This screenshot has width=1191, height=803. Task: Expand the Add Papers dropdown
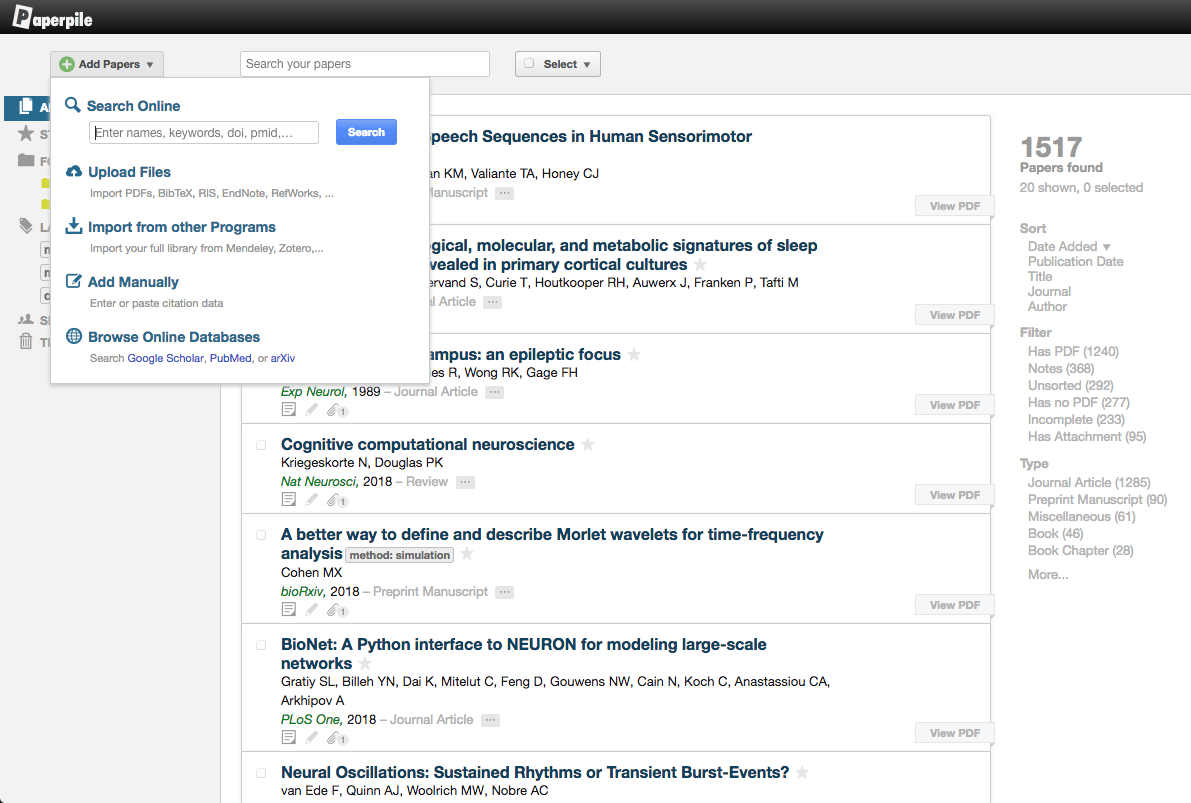point(107,64)
